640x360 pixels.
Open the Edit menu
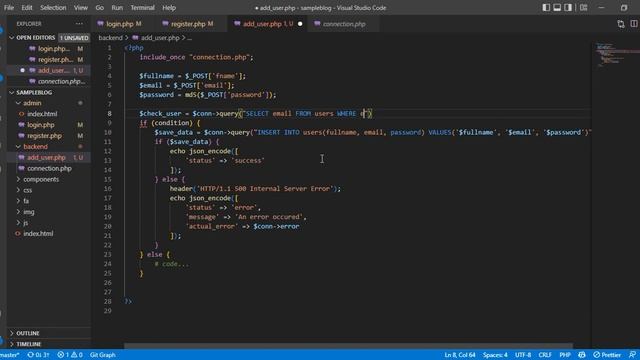click(x=27, y=8)
